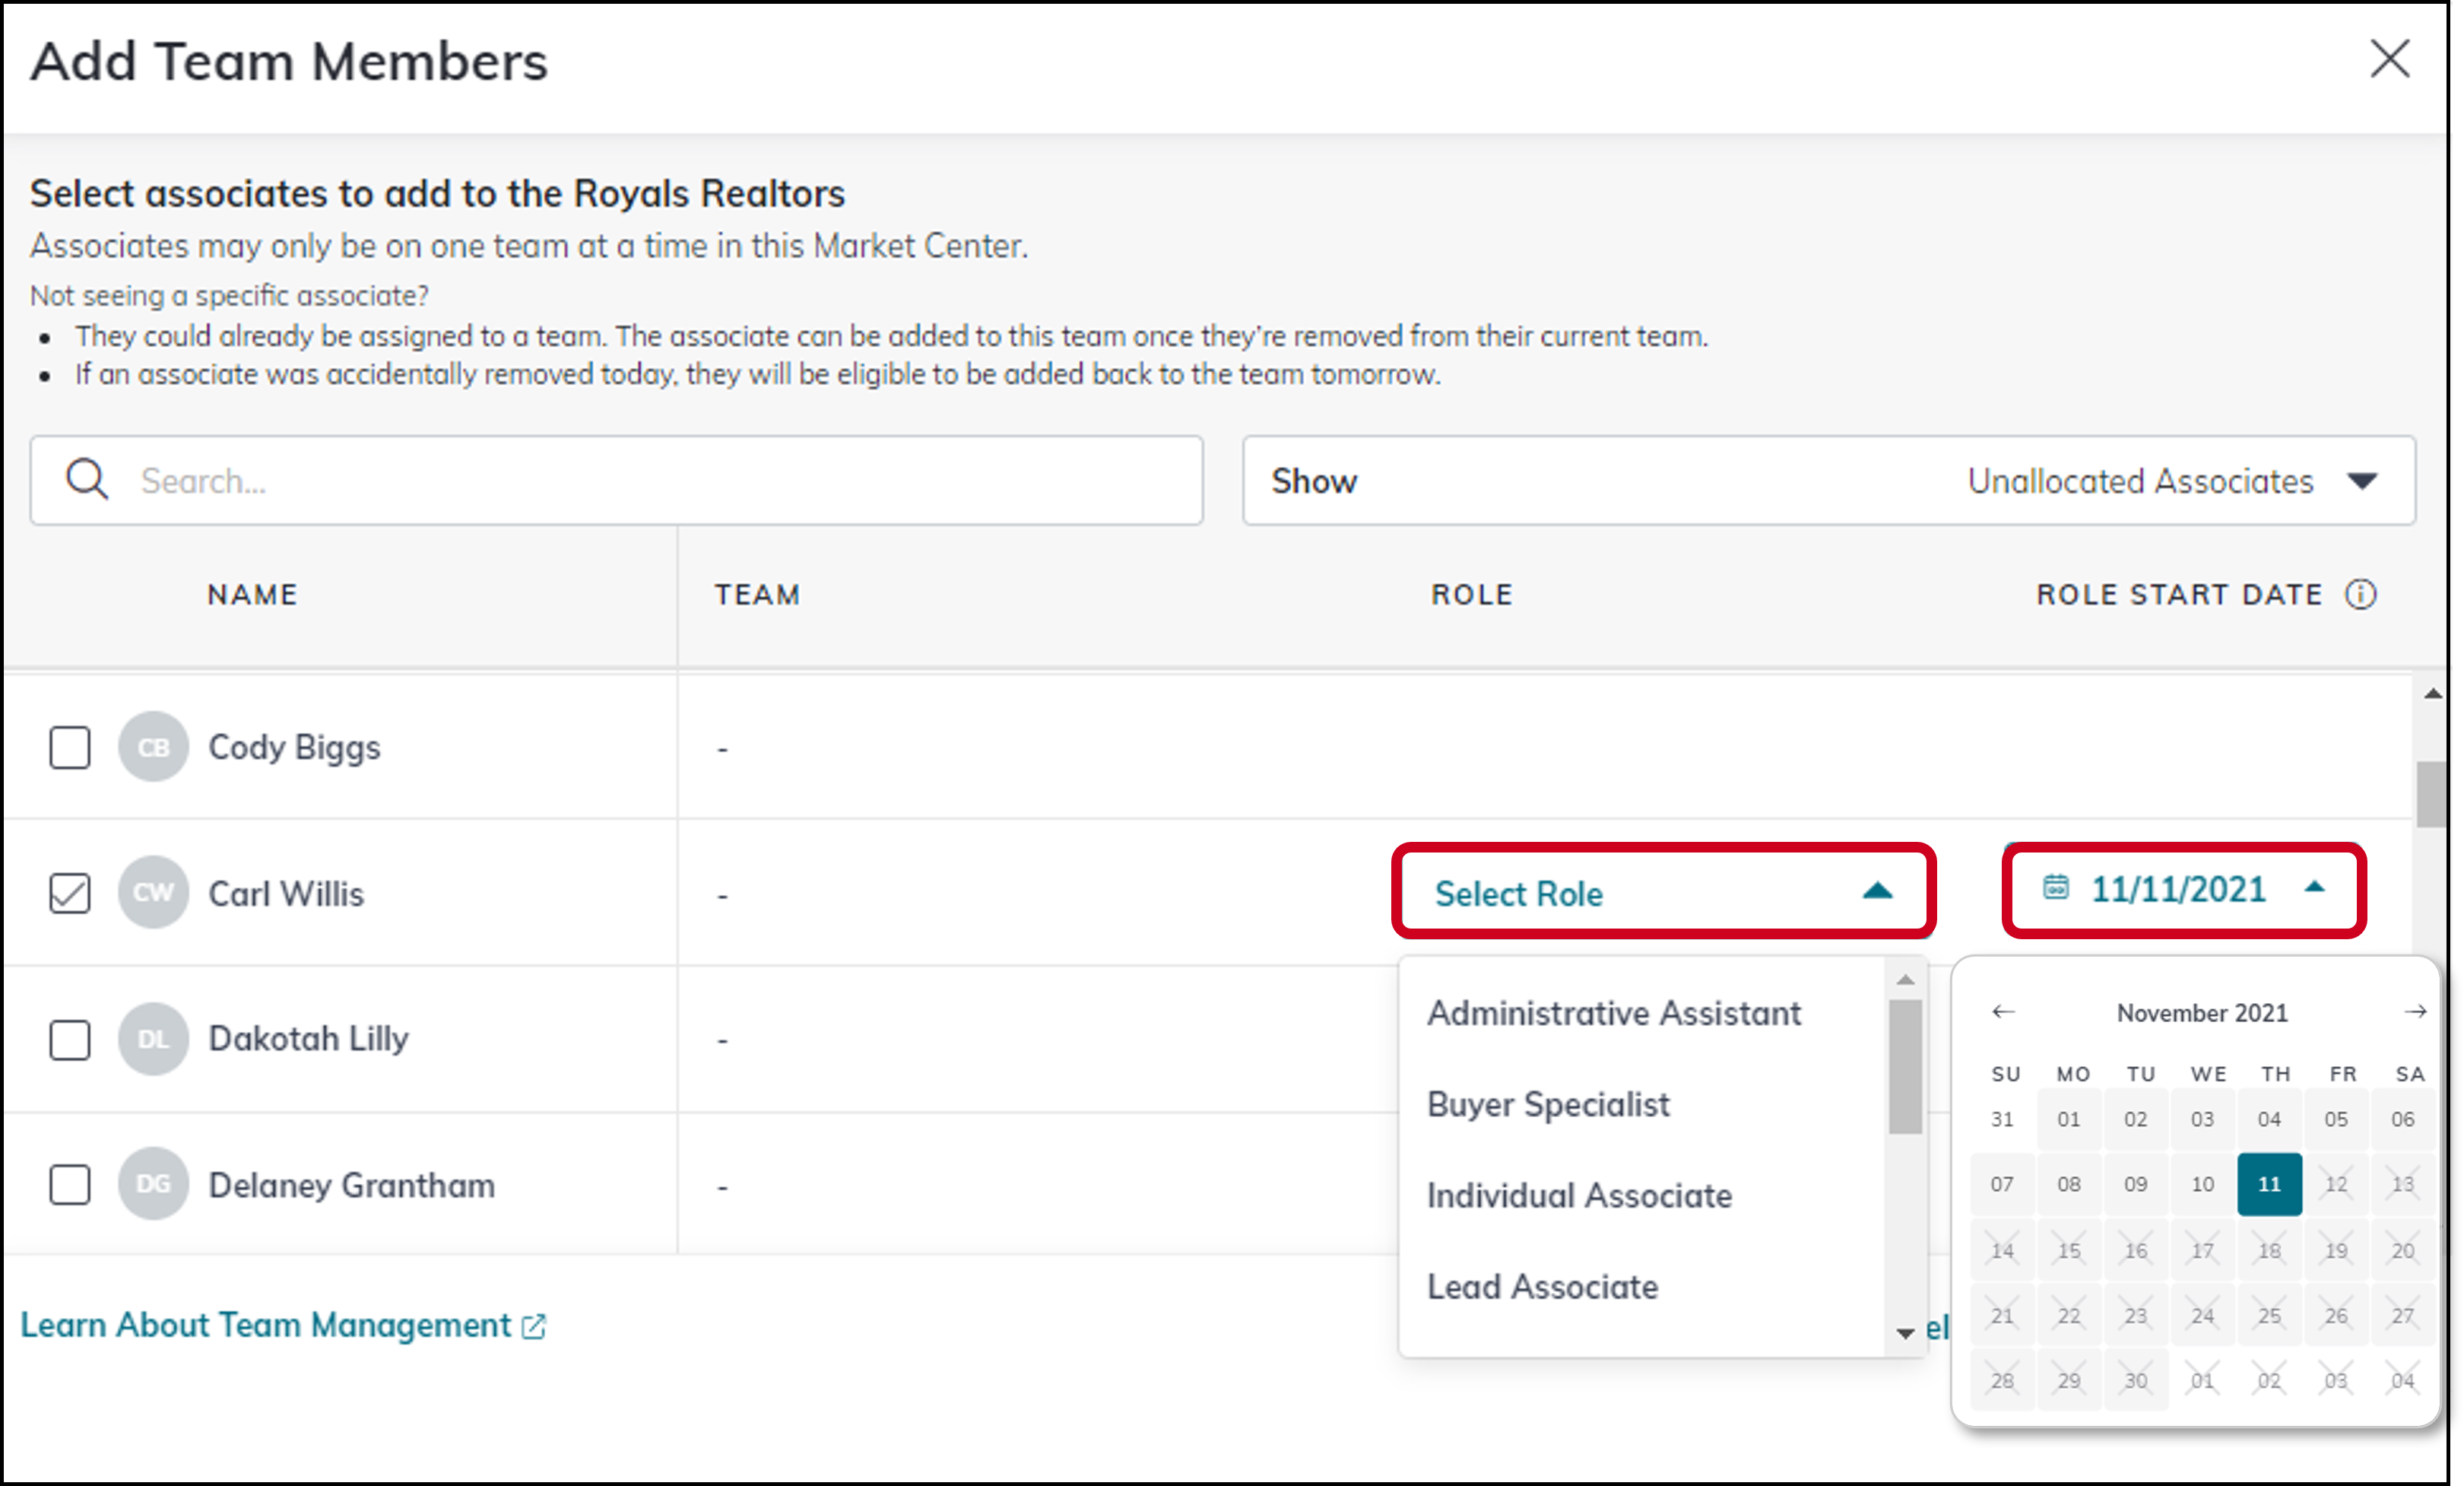Select November 06 in the calendar
This screenshot has width=2464, height=1486.
[x=2403, y=1119]
